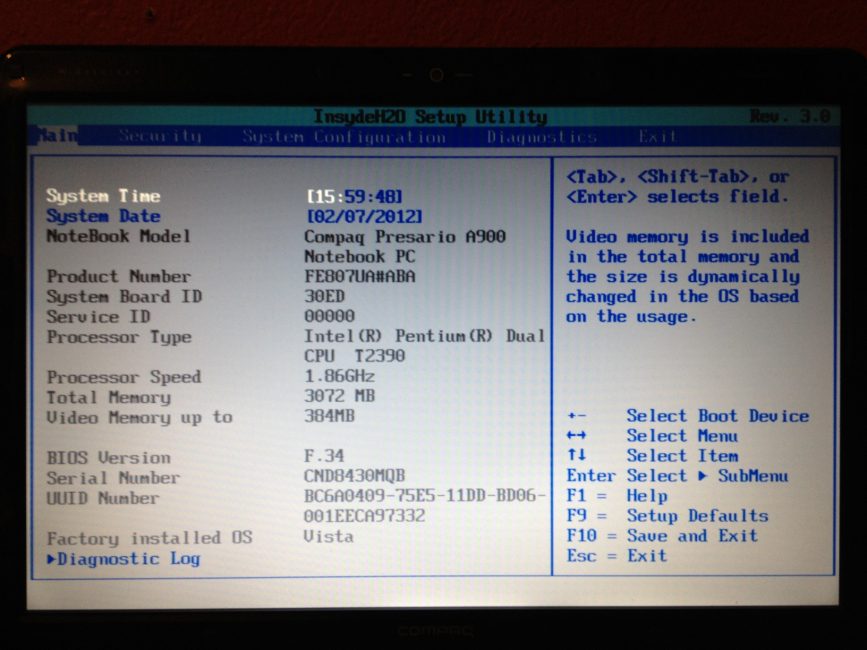Click the Product Number label

118,276
